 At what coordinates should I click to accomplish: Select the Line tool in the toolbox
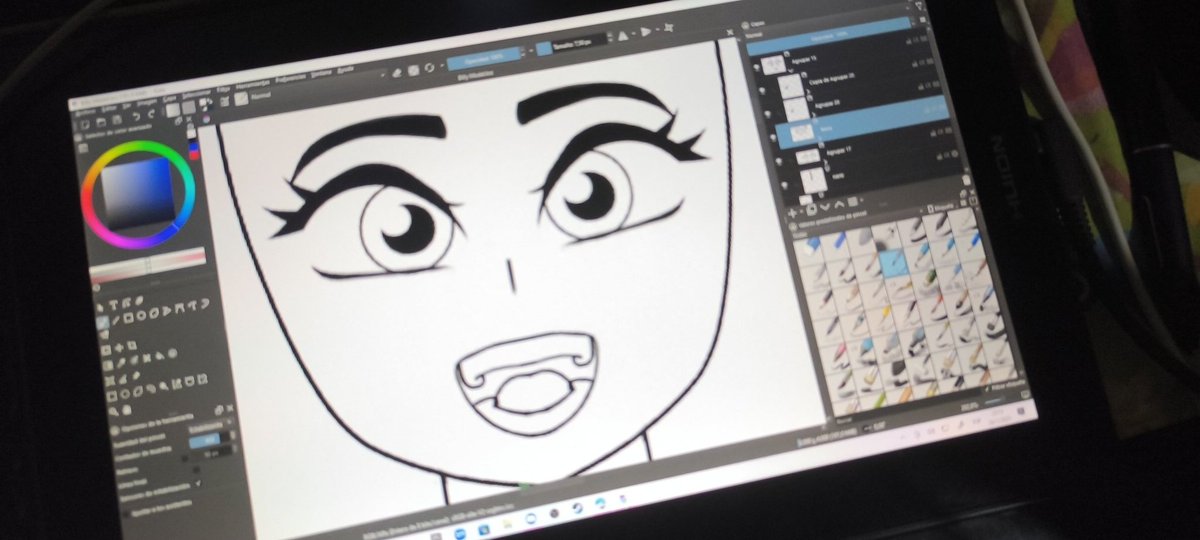click(116, 319)
